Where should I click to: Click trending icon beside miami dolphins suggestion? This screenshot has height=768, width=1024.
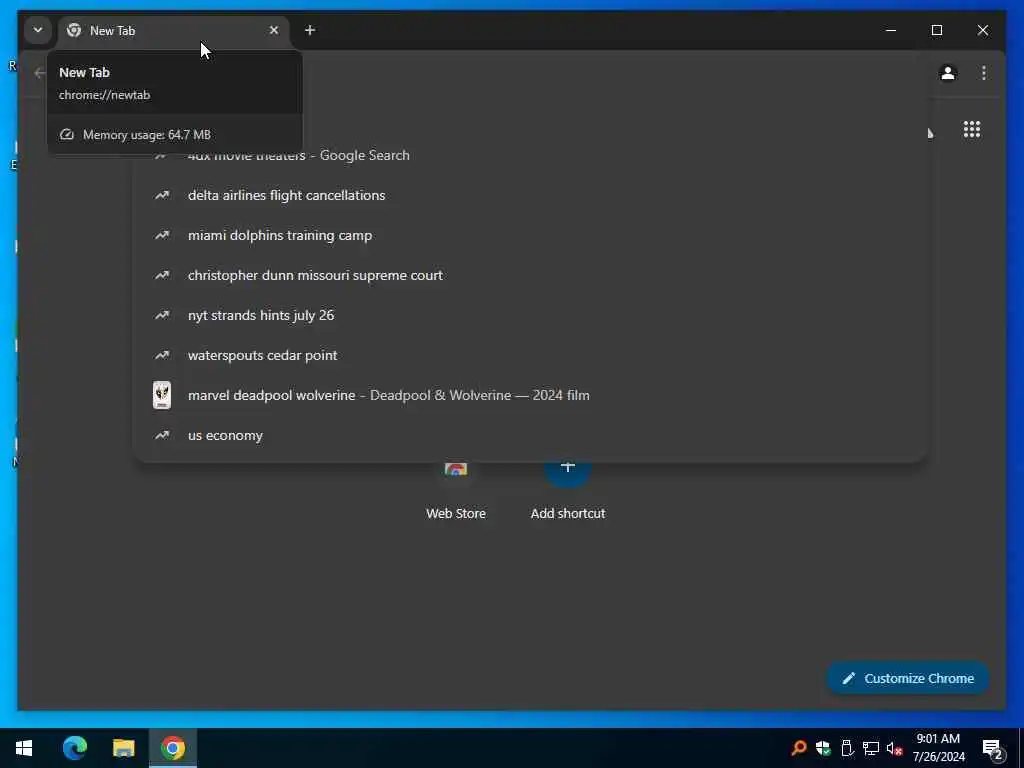point(161,235)
